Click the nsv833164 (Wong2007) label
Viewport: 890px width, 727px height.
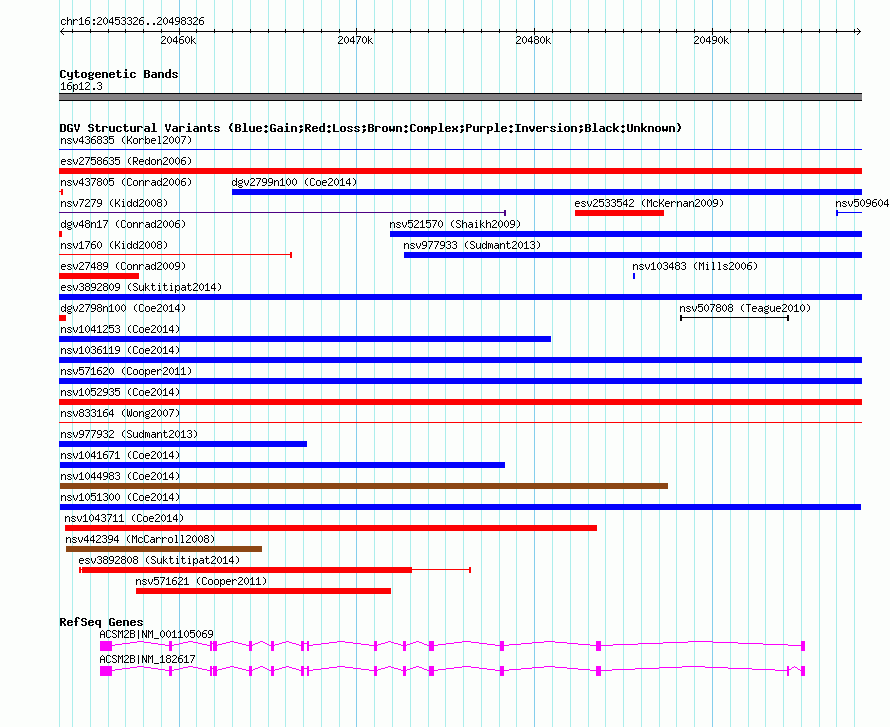point(120,413)
